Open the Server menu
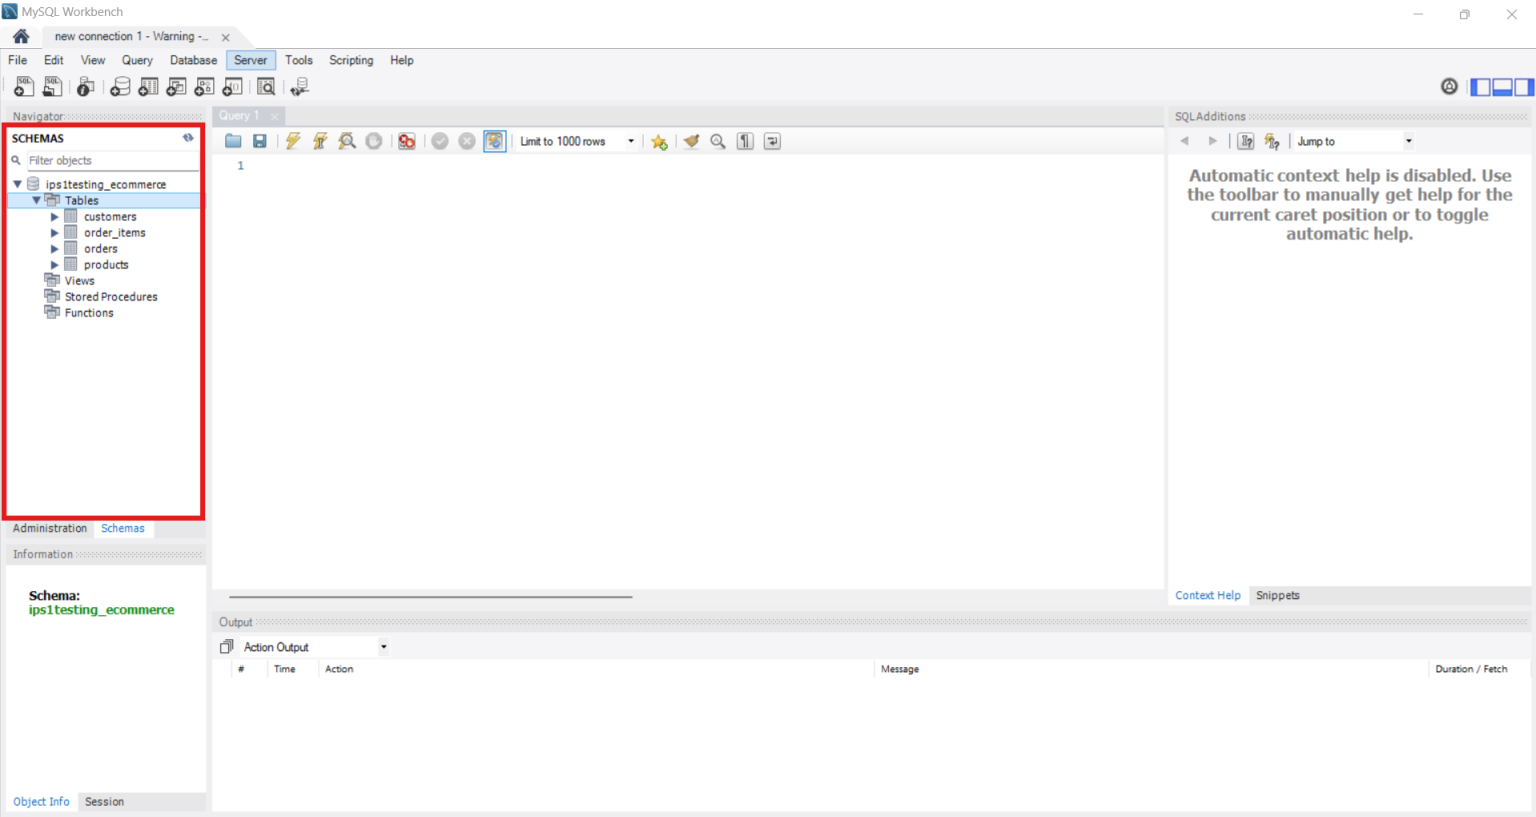This screenshot has height=817, width=1536. pyautogui.click(x=250, y=60)
